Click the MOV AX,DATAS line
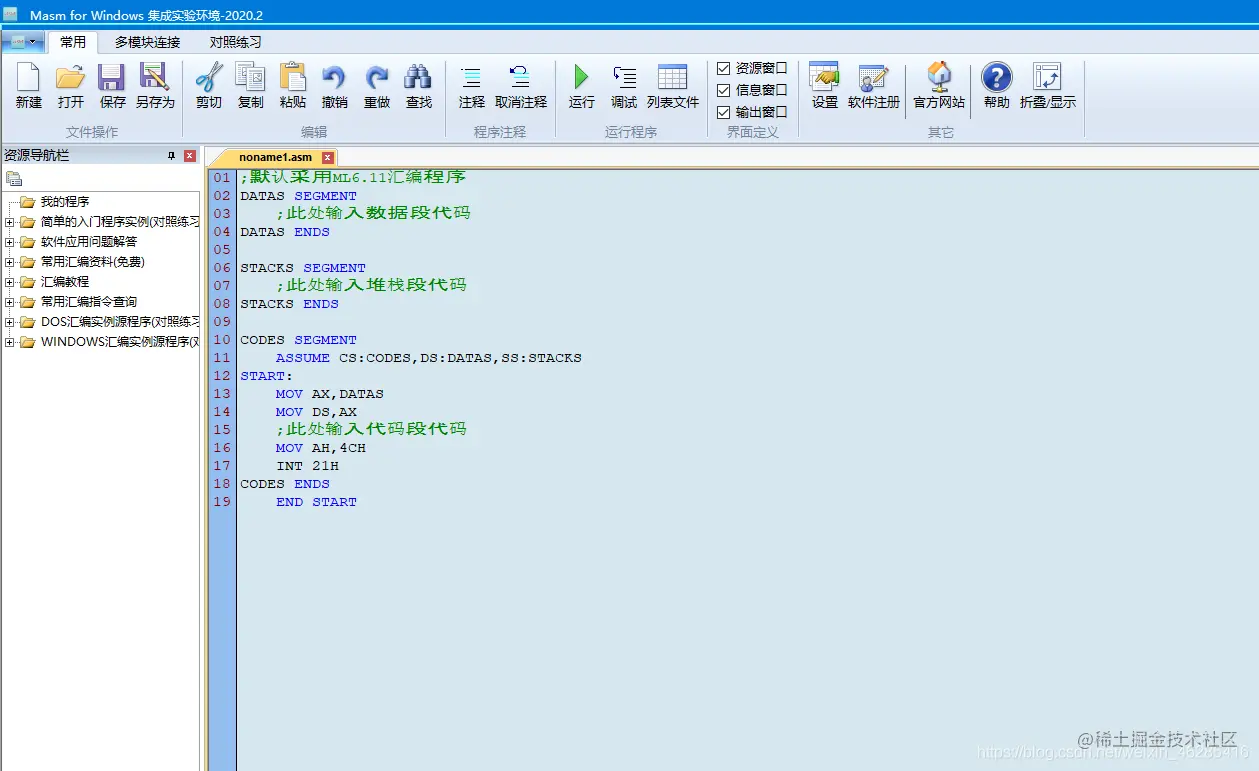Screen dimensions: 1259x771 tap(330, 394)
